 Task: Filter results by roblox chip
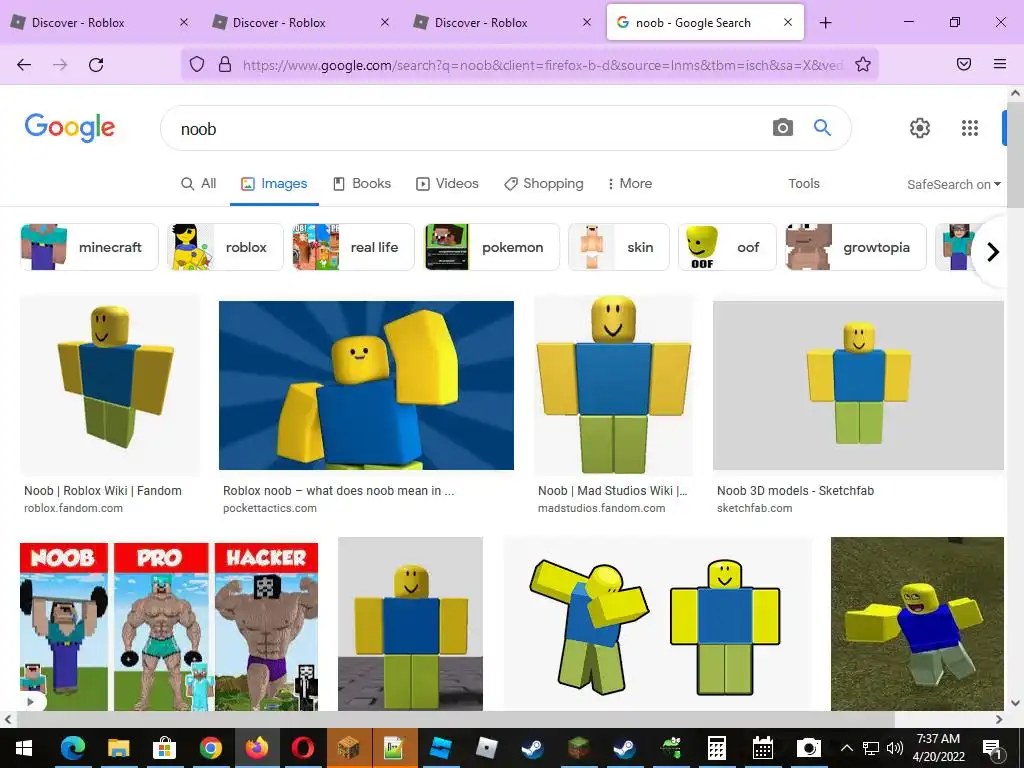pos(225,248)
